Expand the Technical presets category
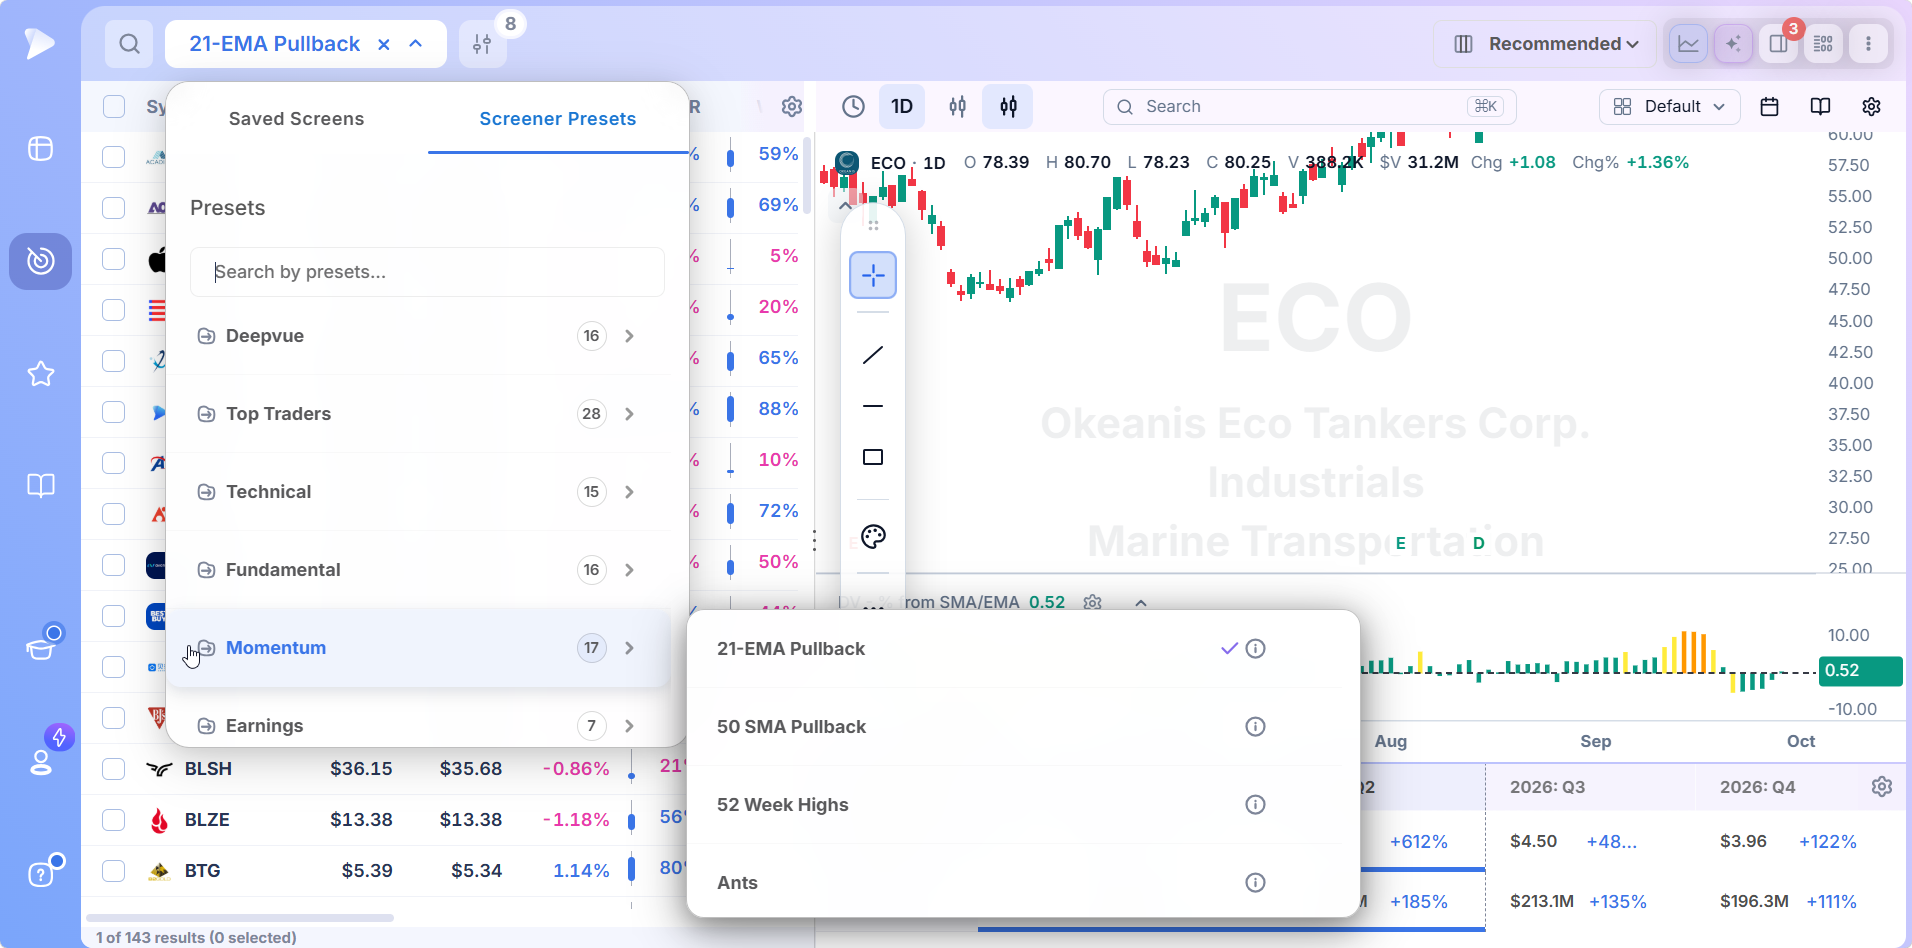Image resolution: width=1912 pixels, height=948 pixels. click(419, 492)
